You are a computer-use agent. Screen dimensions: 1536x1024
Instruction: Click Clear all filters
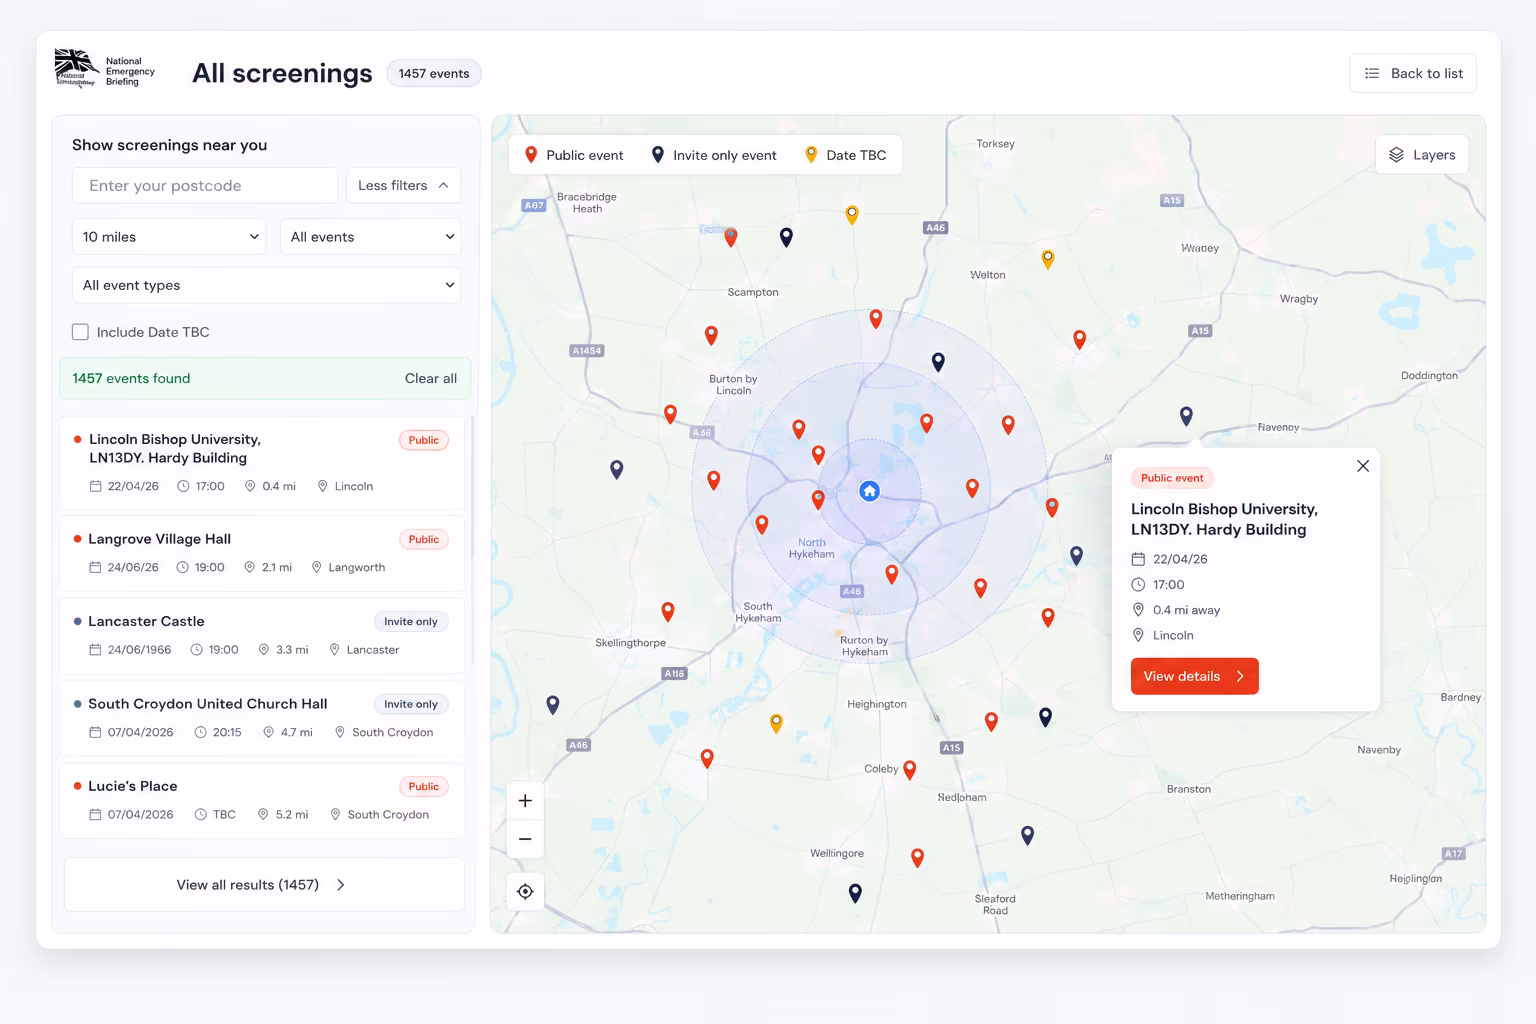tap(431, 378)
